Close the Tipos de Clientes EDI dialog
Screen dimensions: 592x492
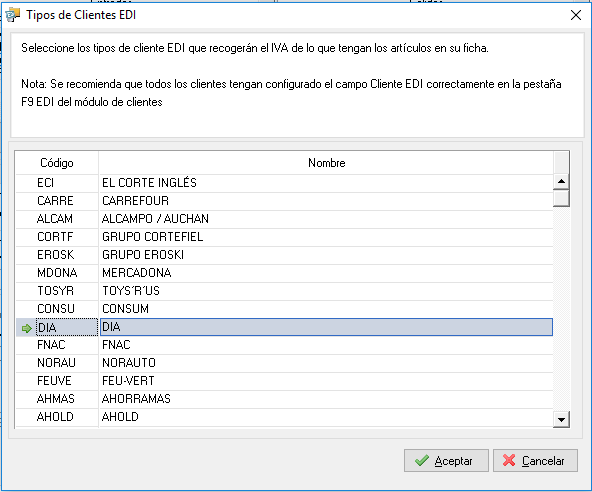[576, 15]
